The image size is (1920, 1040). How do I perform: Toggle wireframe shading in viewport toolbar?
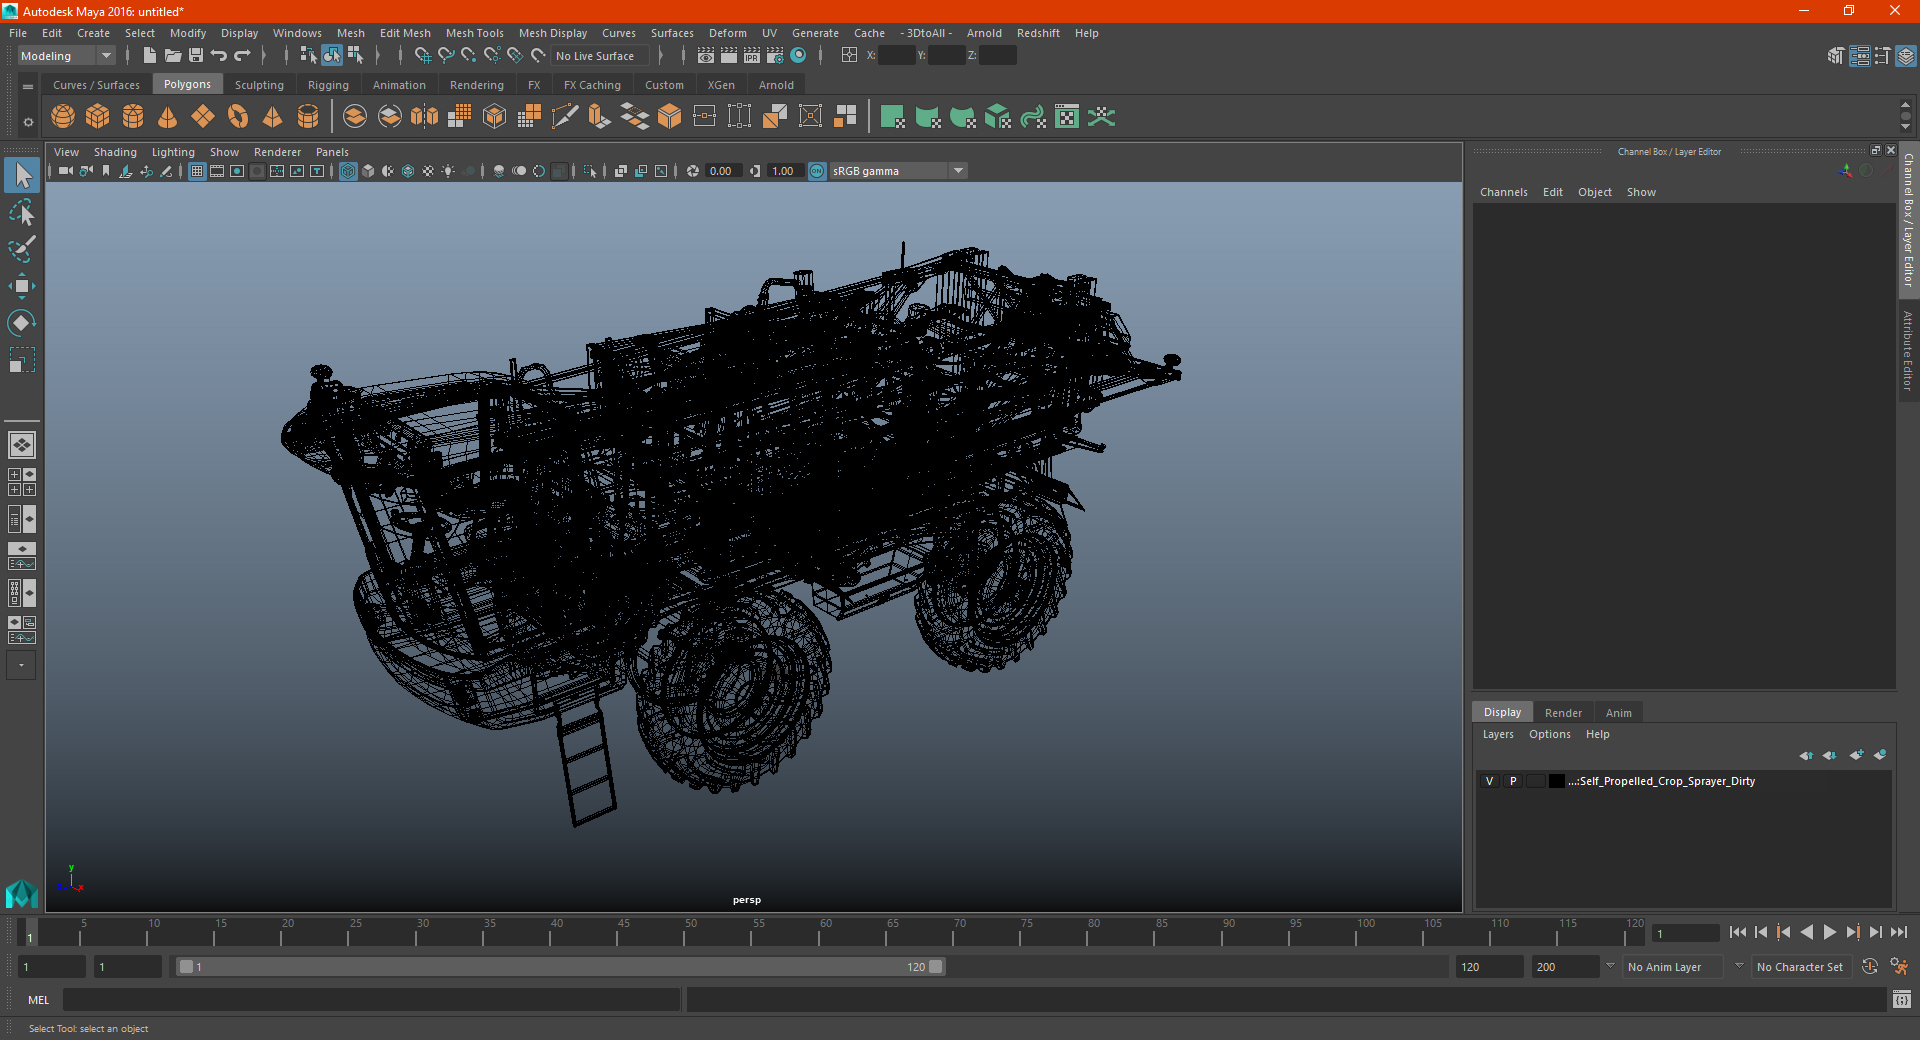(x=348, y=171)
